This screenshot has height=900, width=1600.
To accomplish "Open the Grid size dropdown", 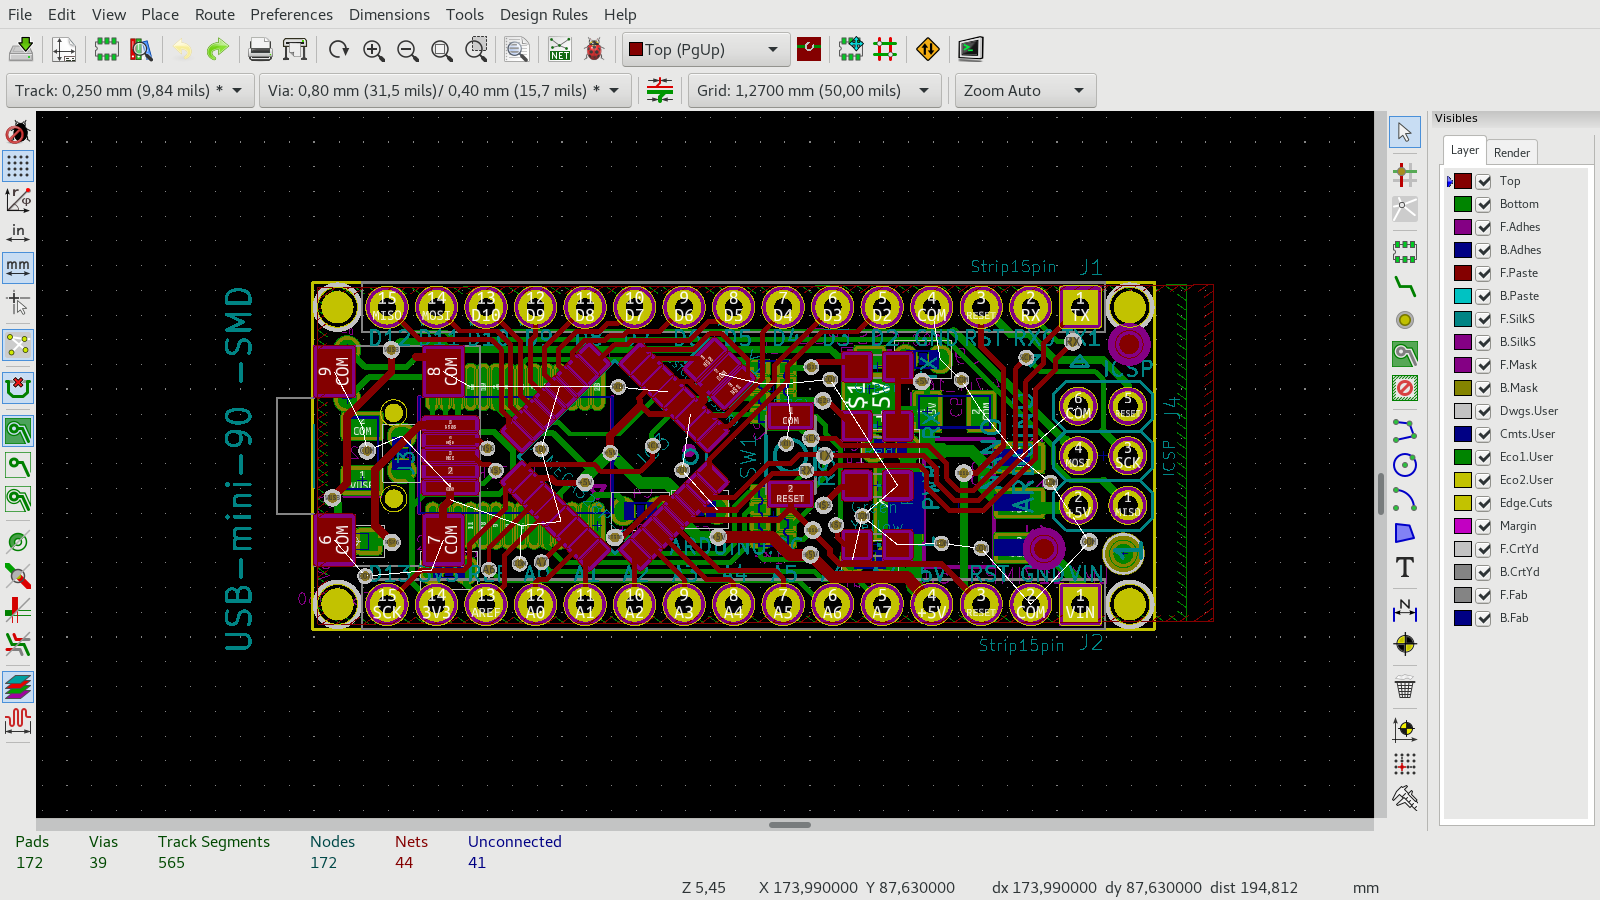I will (923, 91).
